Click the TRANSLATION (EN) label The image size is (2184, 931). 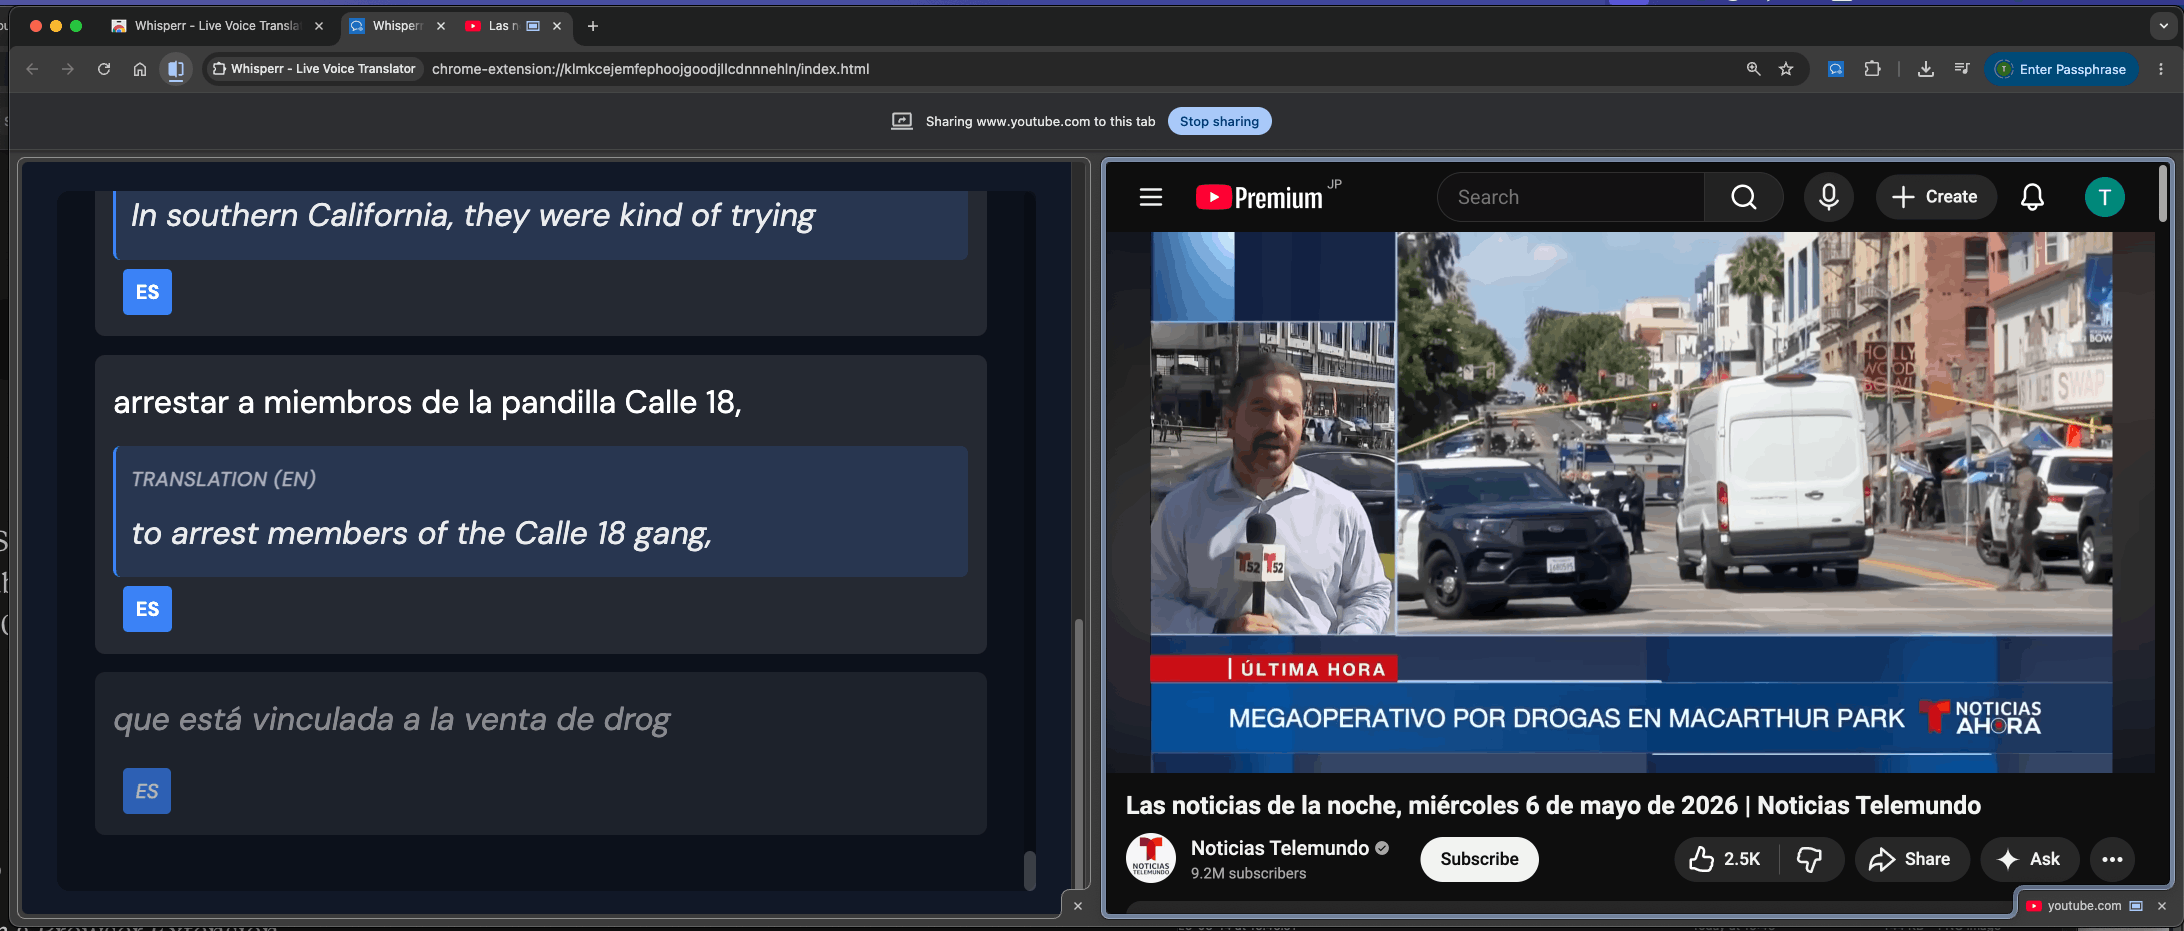pos(224,479)
